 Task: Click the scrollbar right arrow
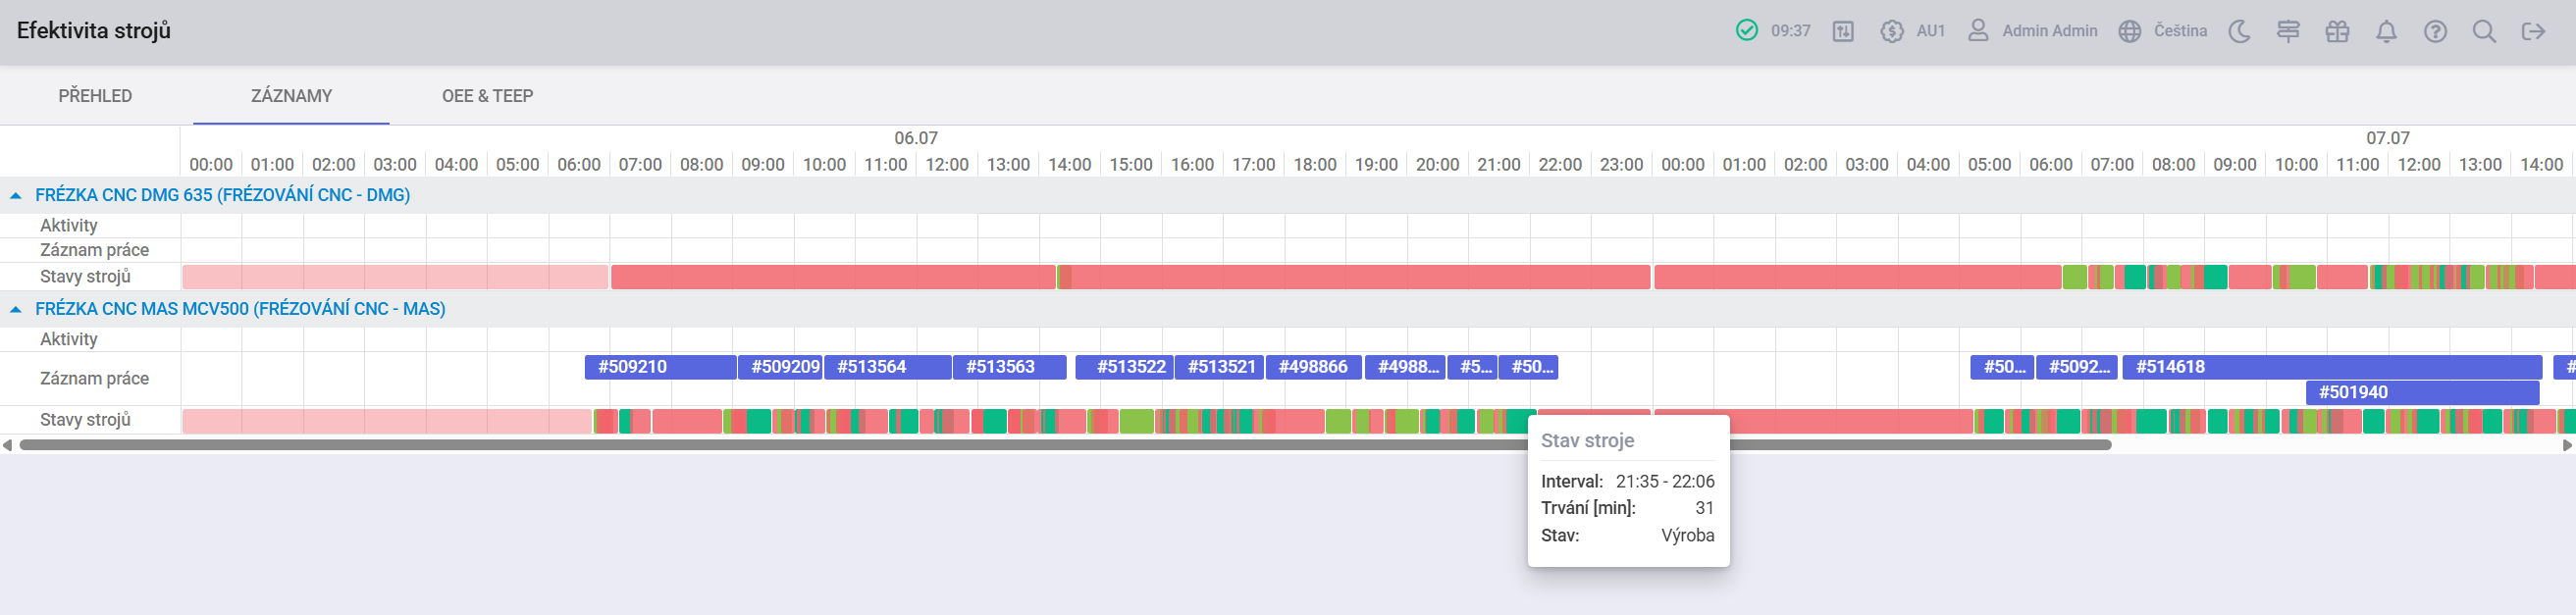point(2567,445)
